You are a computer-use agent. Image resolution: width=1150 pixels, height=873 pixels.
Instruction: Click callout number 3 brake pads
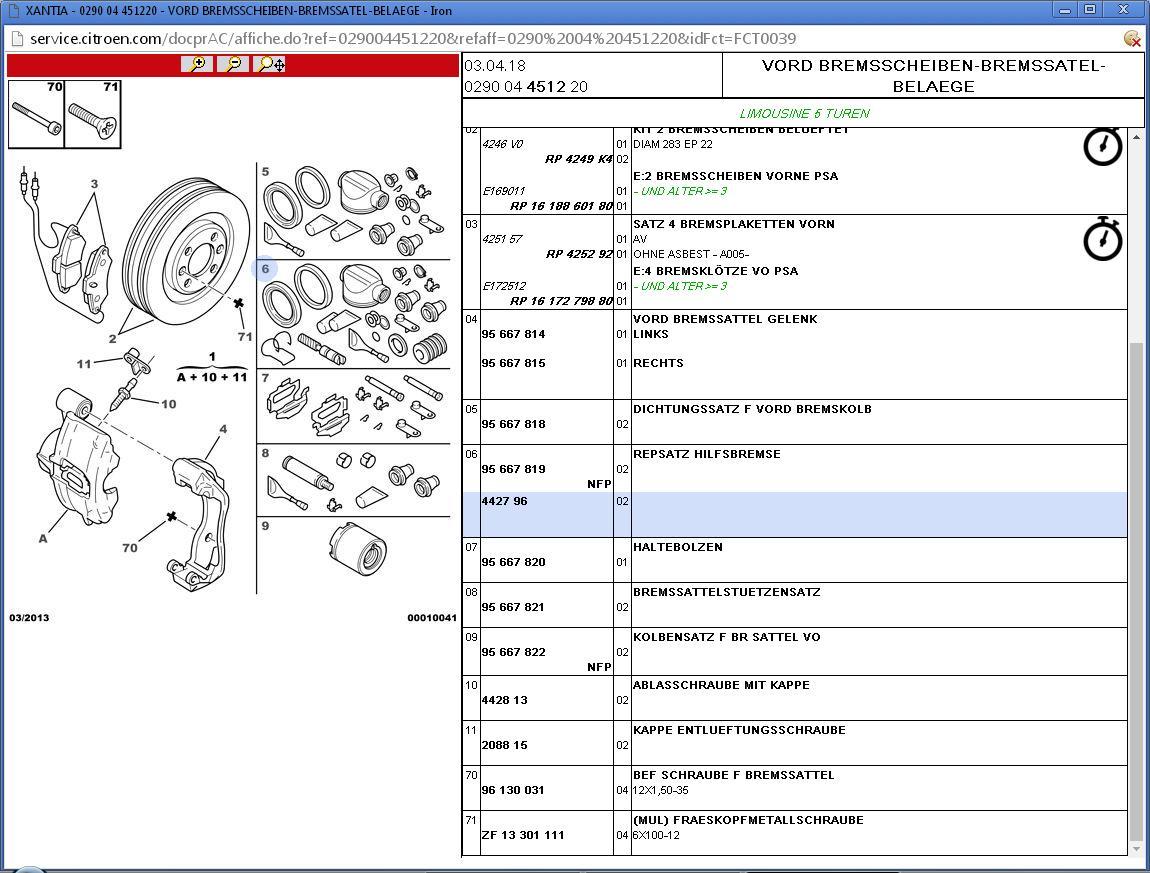(94, 183)
